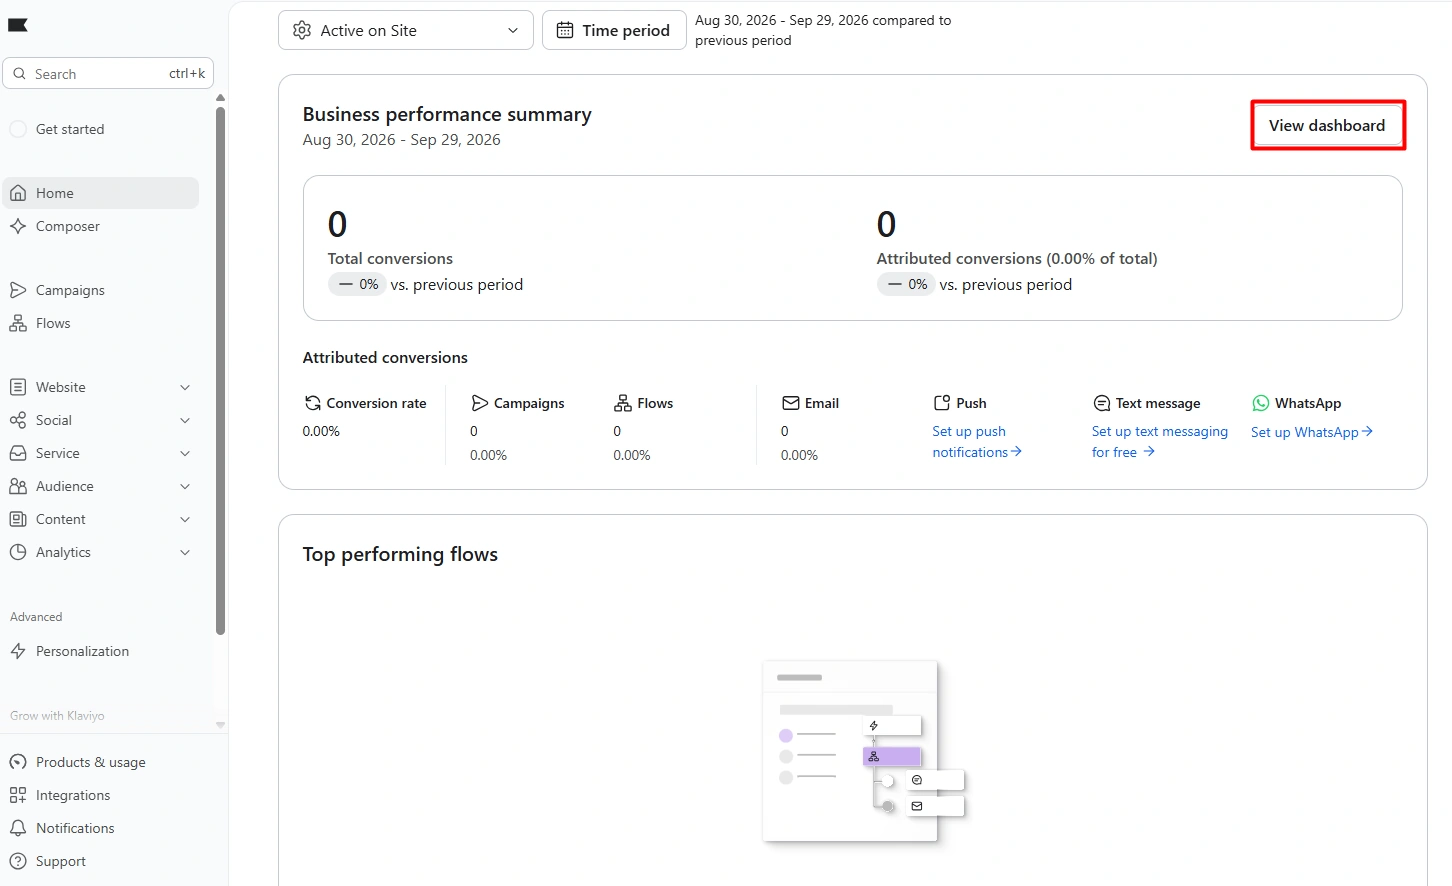
Task: Expand the Social menu chevron
Action: coord(185,420)
